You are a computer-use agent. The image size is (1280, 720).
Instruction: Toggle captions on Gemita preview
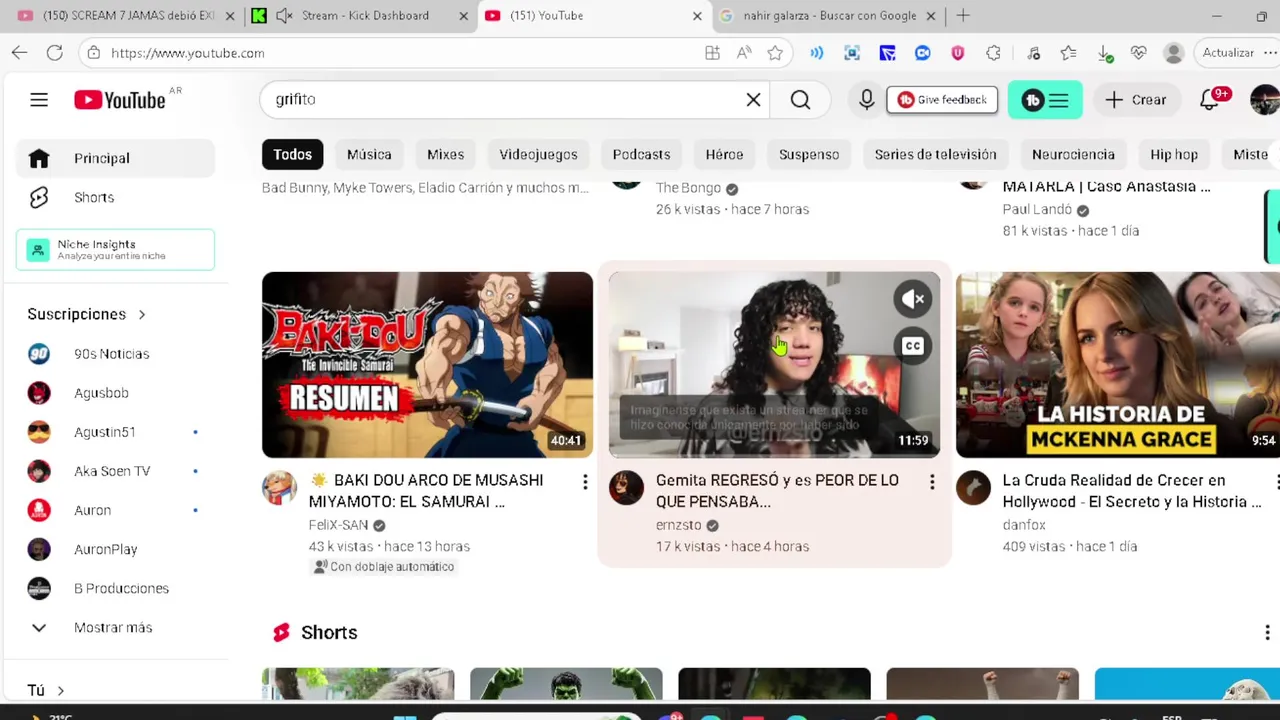pyautogui.click(x=913, y=346)
